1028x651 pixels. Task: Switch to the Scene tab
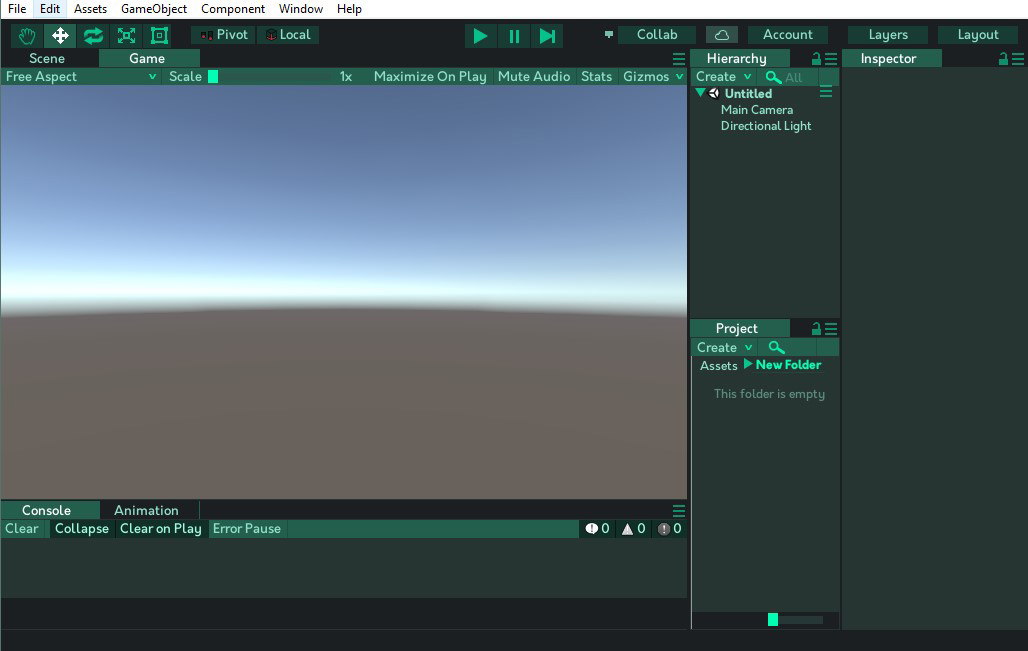(47, 58)
